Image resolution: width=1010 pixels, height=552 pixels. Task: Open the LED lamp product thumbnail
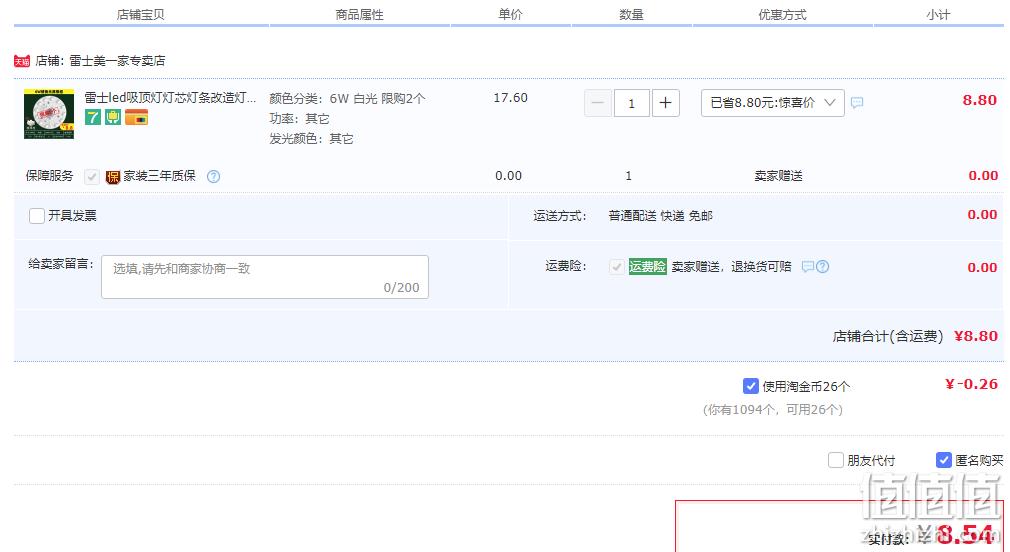49,114
